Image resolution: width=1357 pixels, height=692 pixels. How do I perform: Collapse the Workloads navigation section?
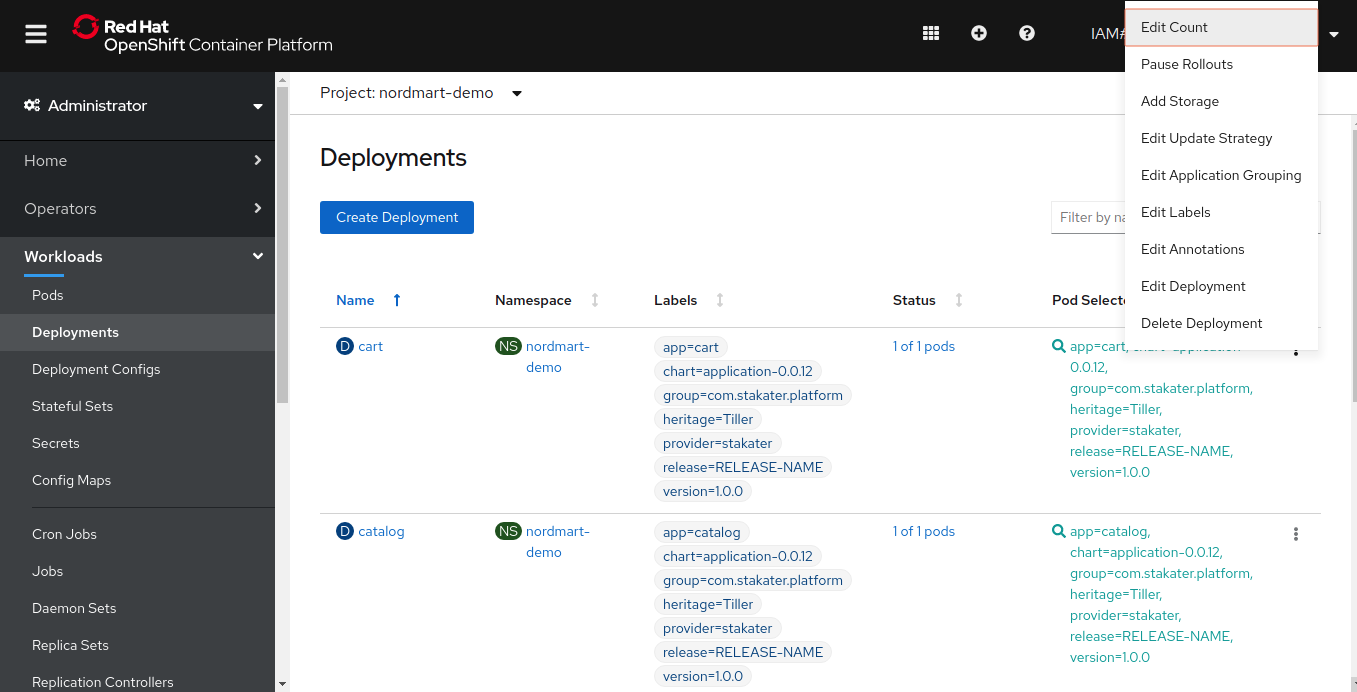[137, 257]
